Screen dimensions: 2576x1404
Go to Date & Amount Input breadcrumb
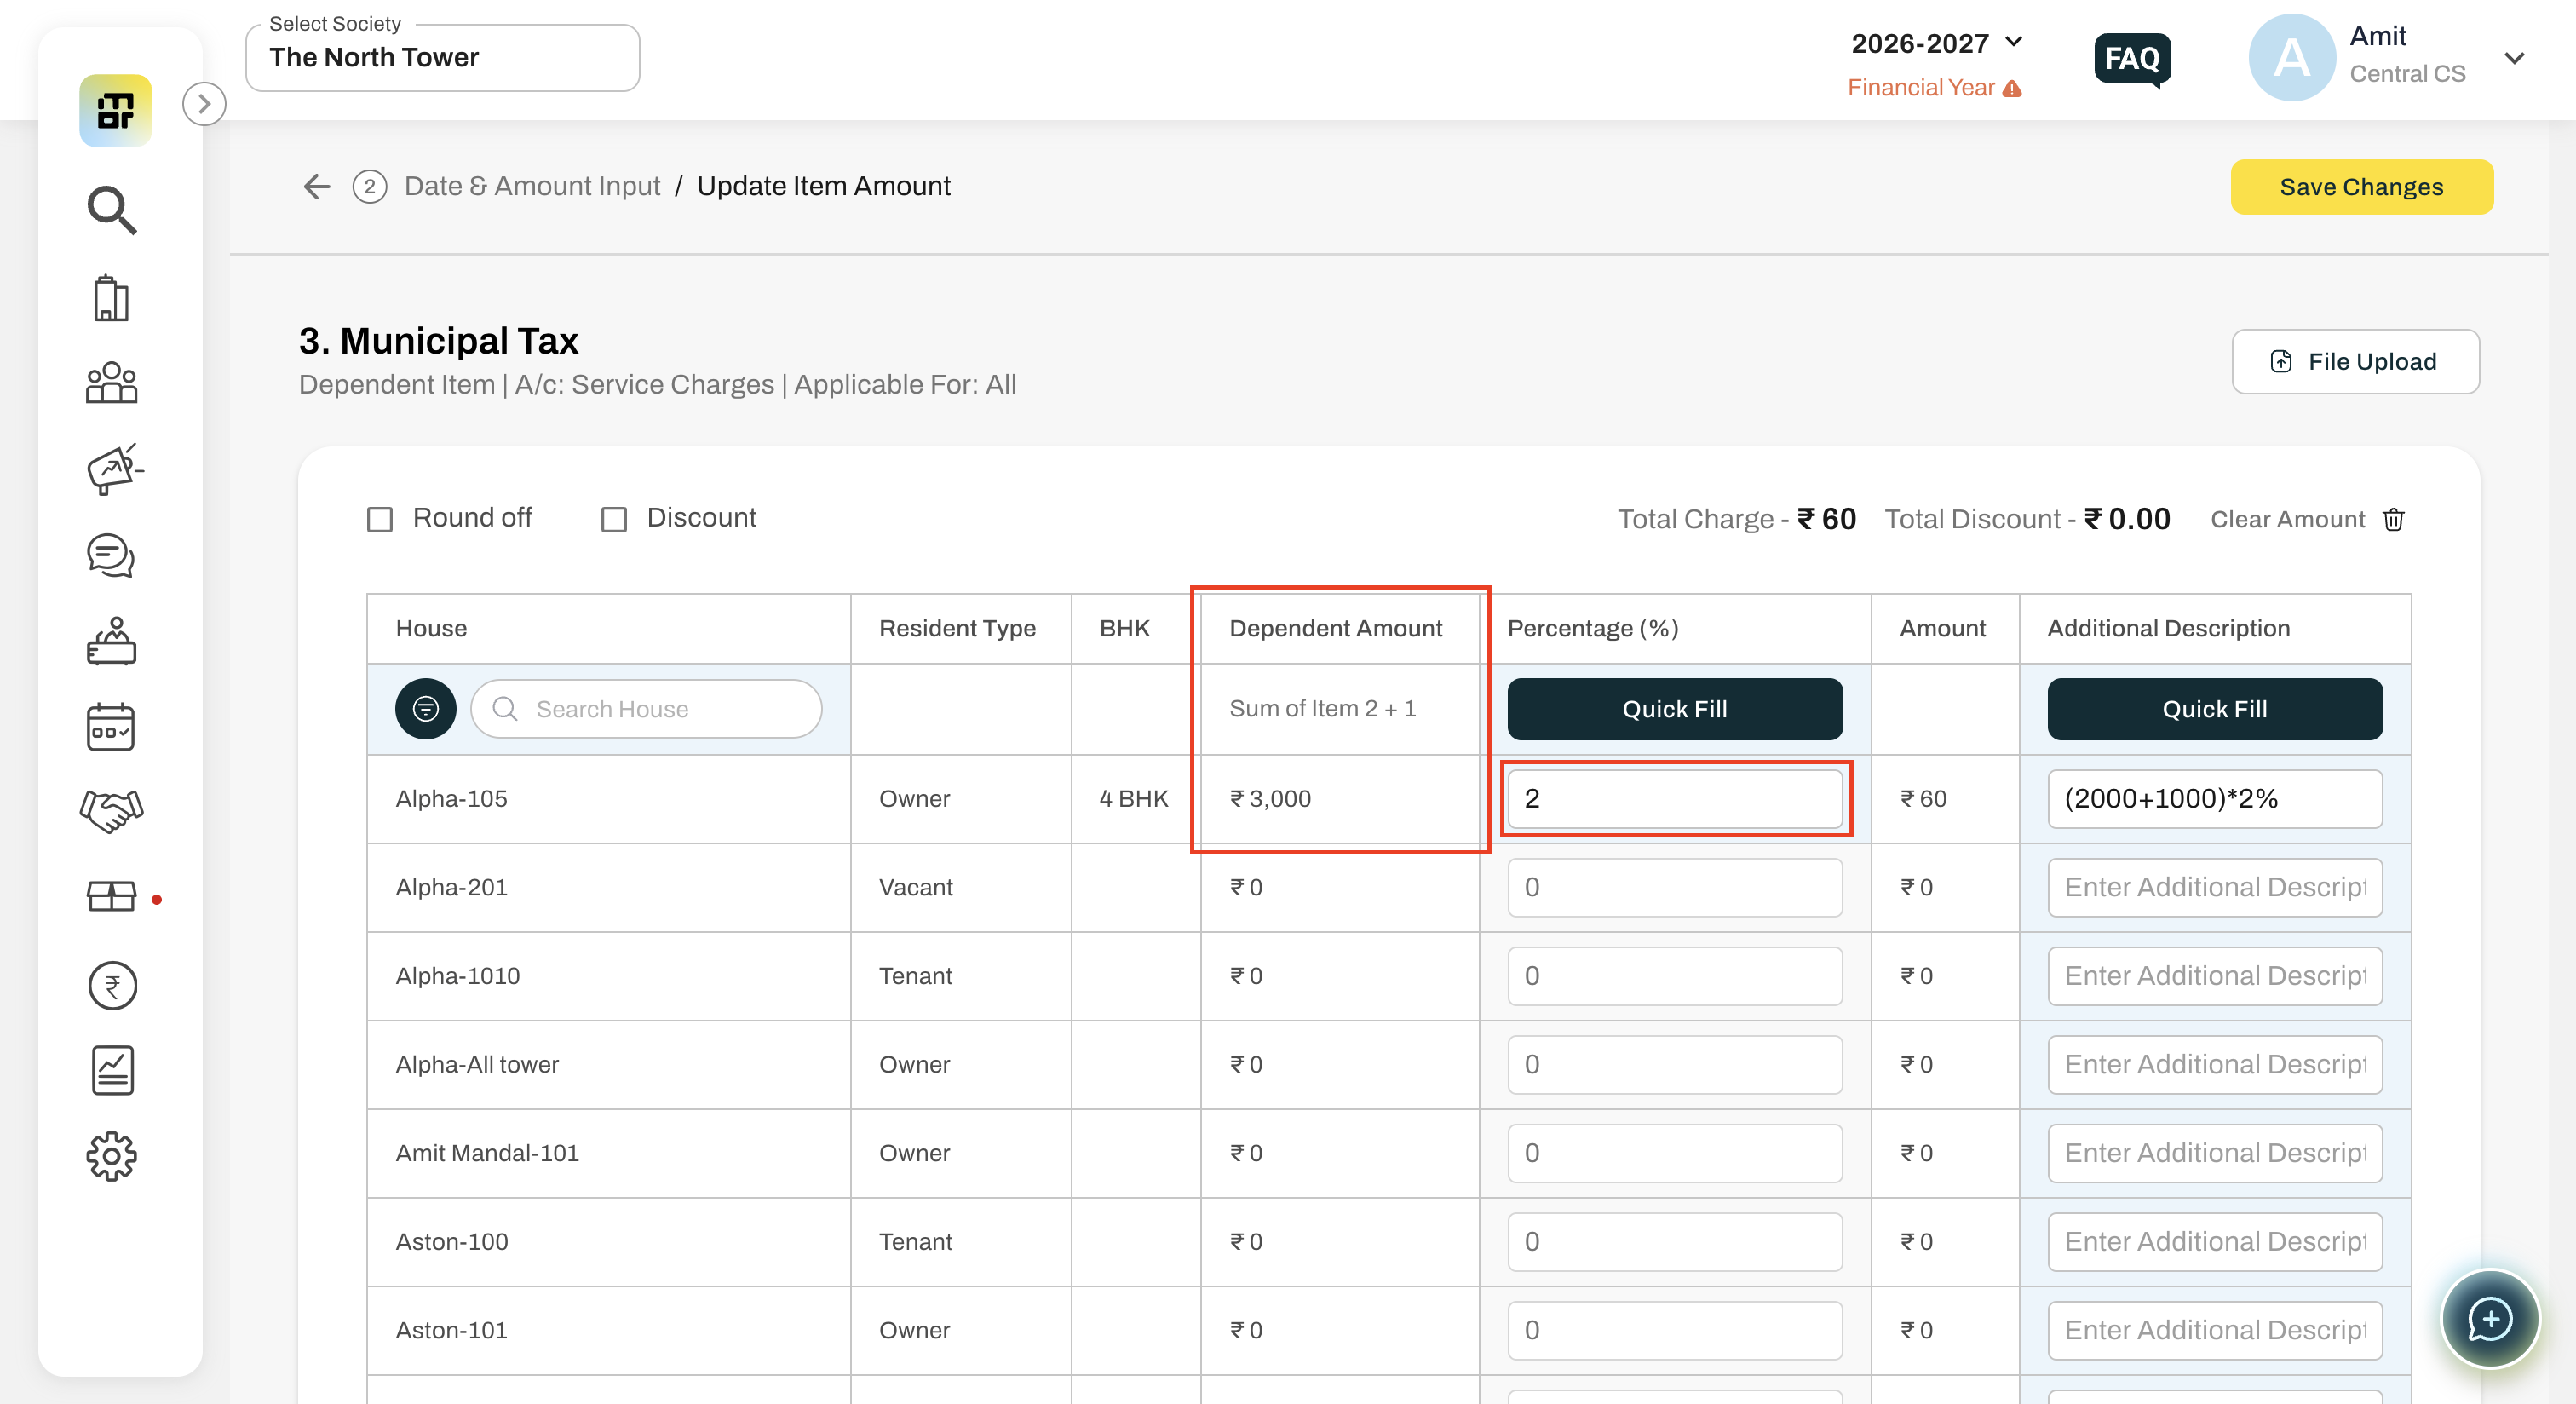pos(532,186)
